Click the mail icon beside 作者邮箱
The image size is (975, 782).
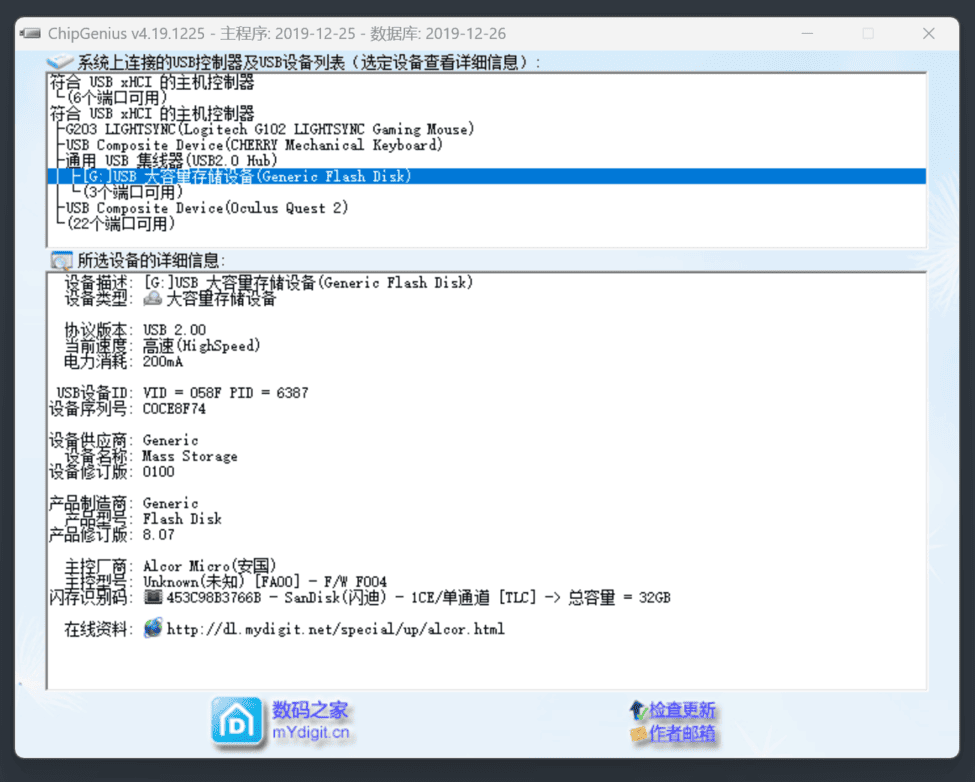[x=638, y=734]
